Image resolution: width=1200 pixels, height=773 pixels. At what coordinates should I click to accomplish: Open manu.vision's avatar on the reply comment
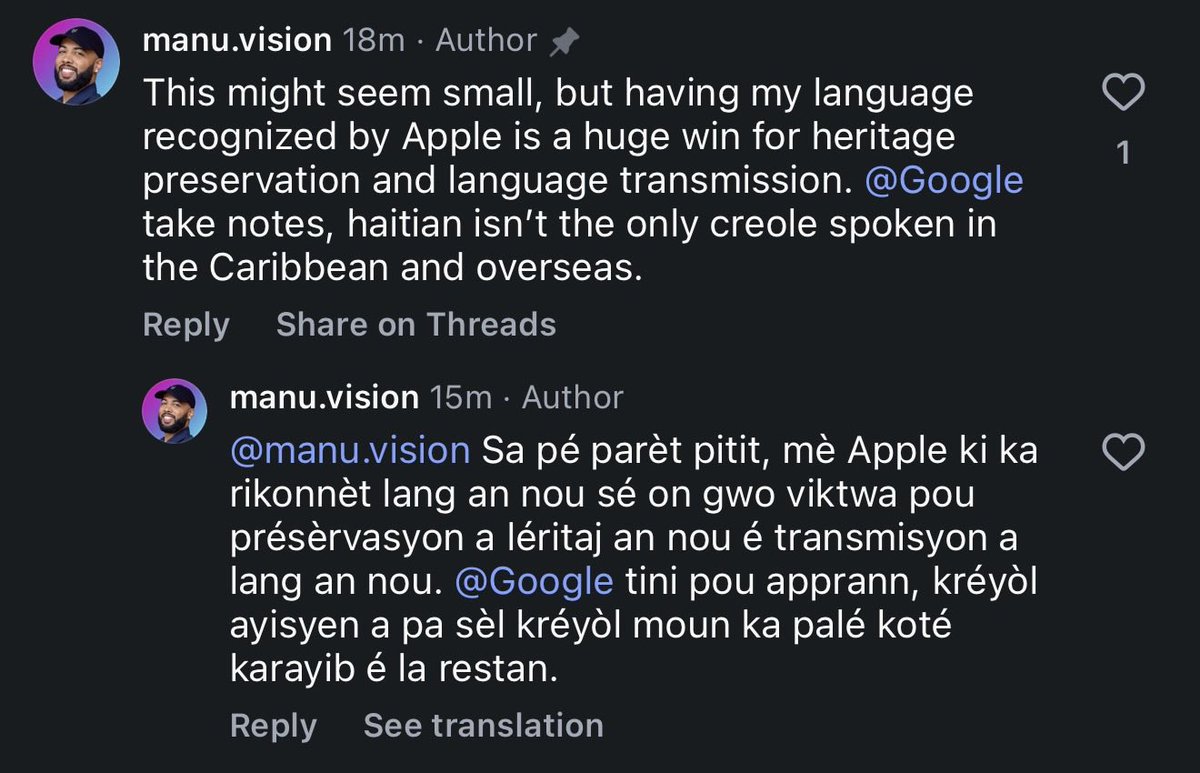pos(173,411)
